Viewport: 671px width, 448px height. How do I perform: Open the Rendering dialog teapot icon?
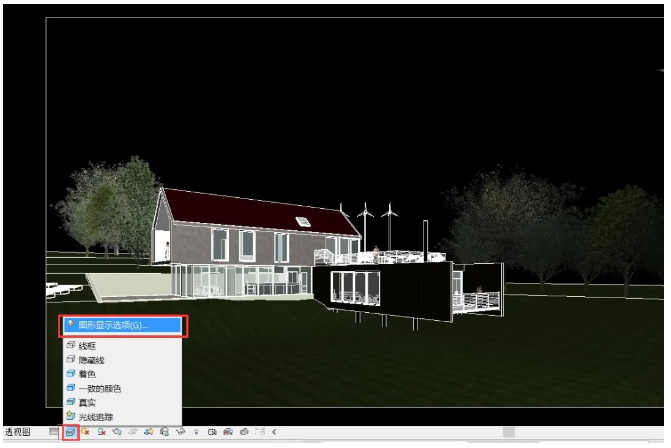click(x=117, y=432)
